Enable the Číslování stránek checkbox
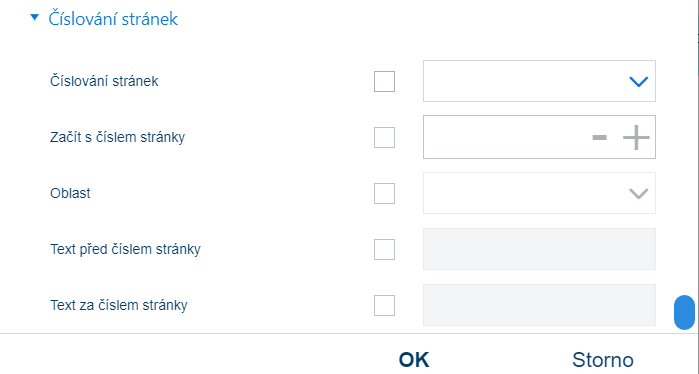 384,82
